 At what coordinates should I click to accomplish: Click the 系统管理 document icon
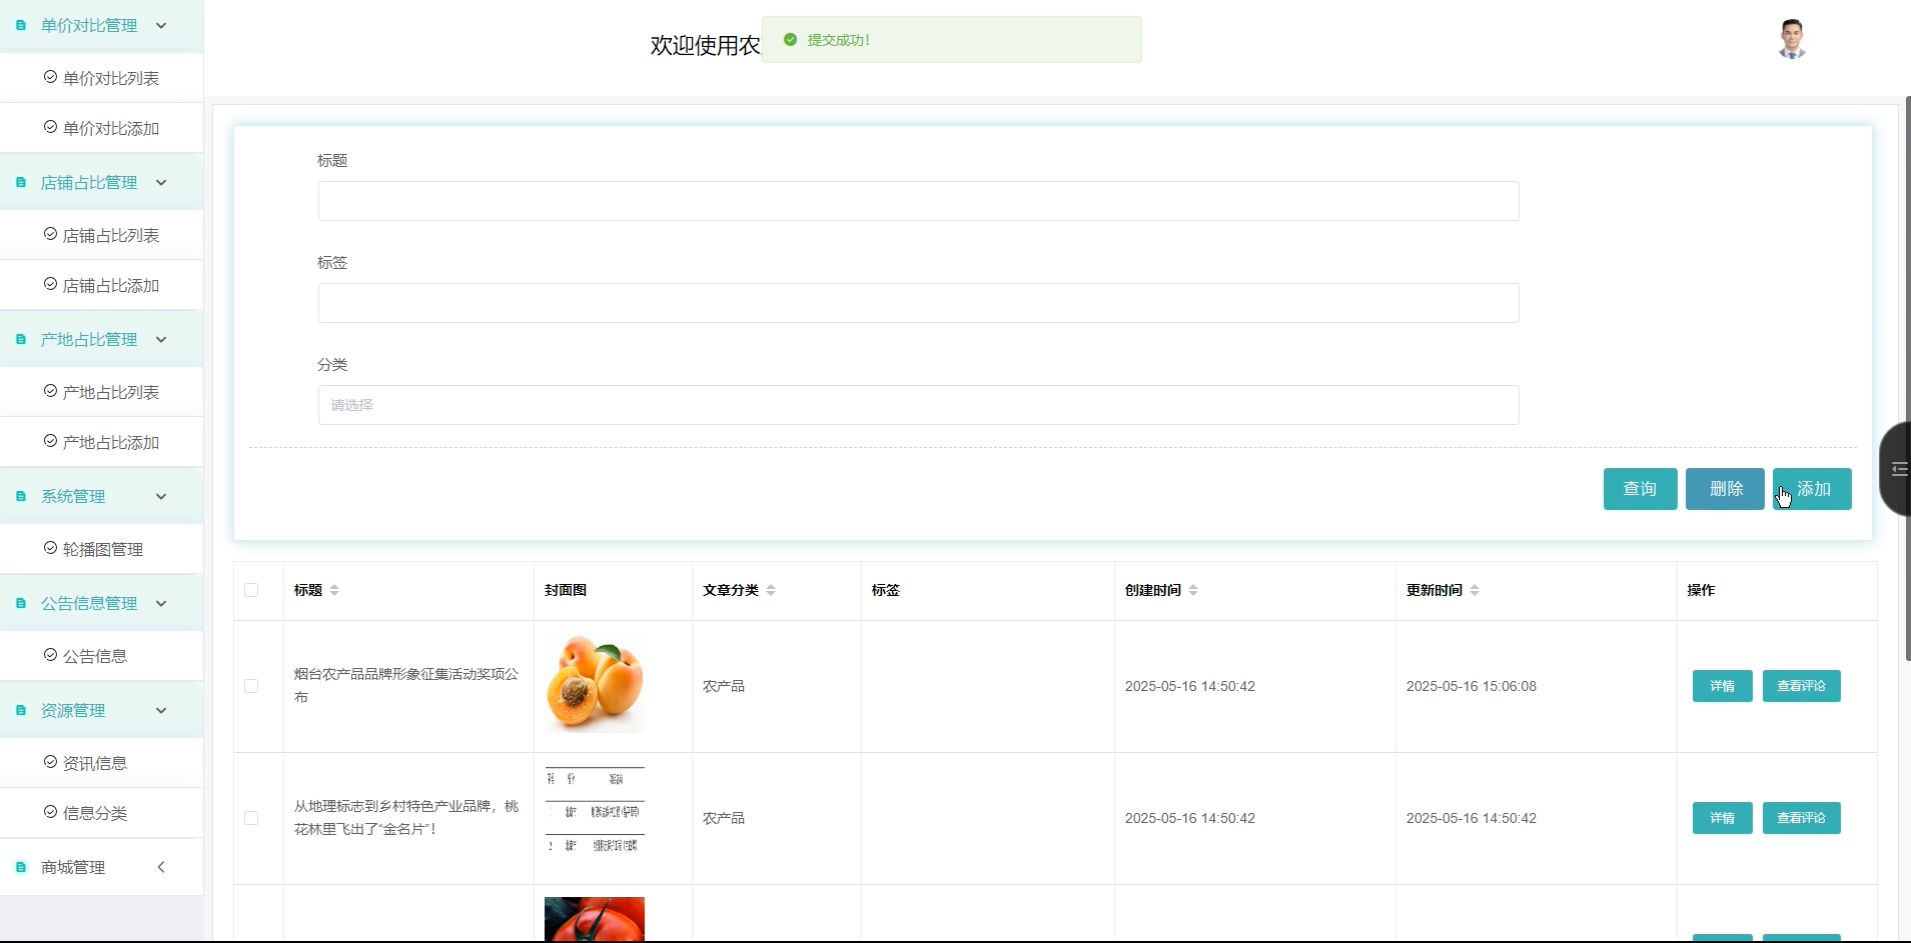click(x=21, y=496)
